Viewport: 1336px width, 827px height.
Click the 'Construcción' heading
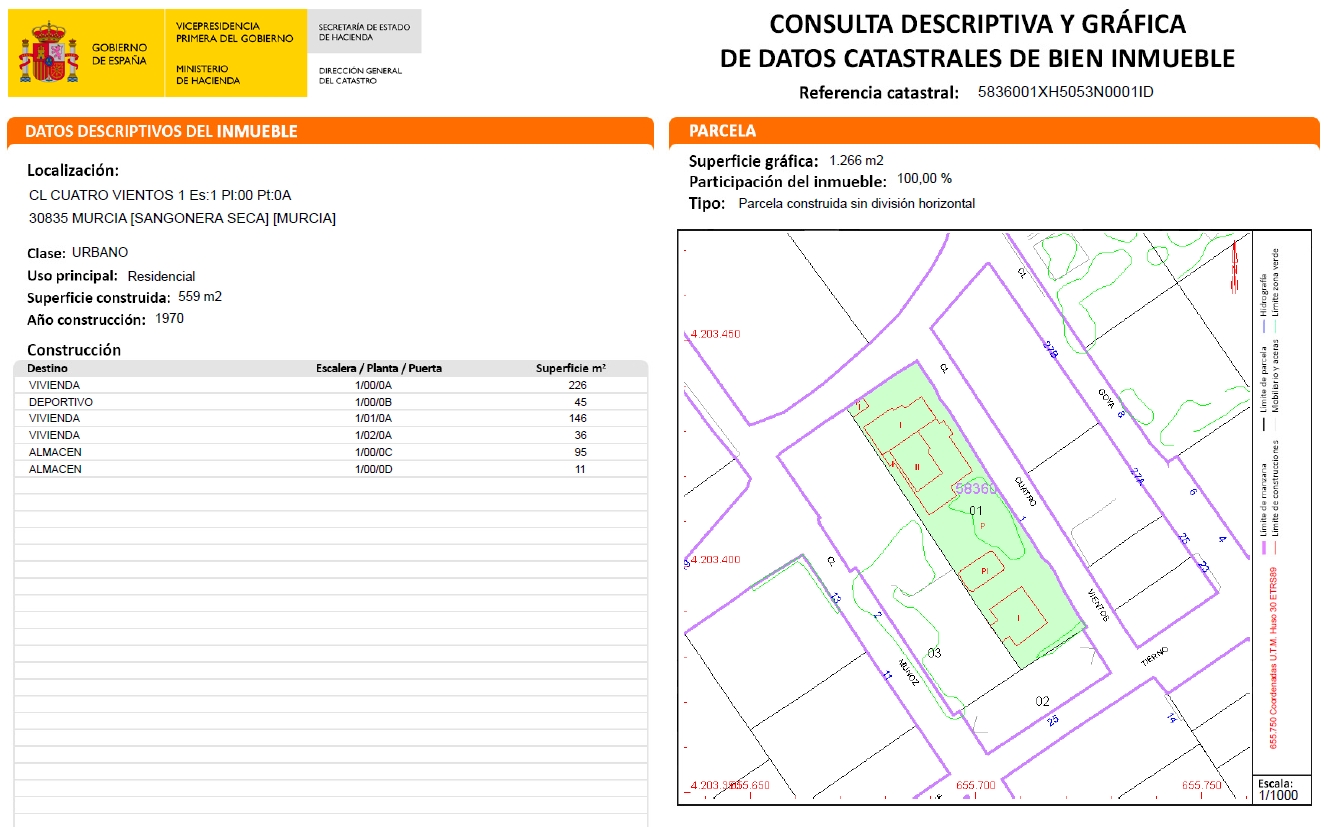pyautogui.click(x=74, y=350)
